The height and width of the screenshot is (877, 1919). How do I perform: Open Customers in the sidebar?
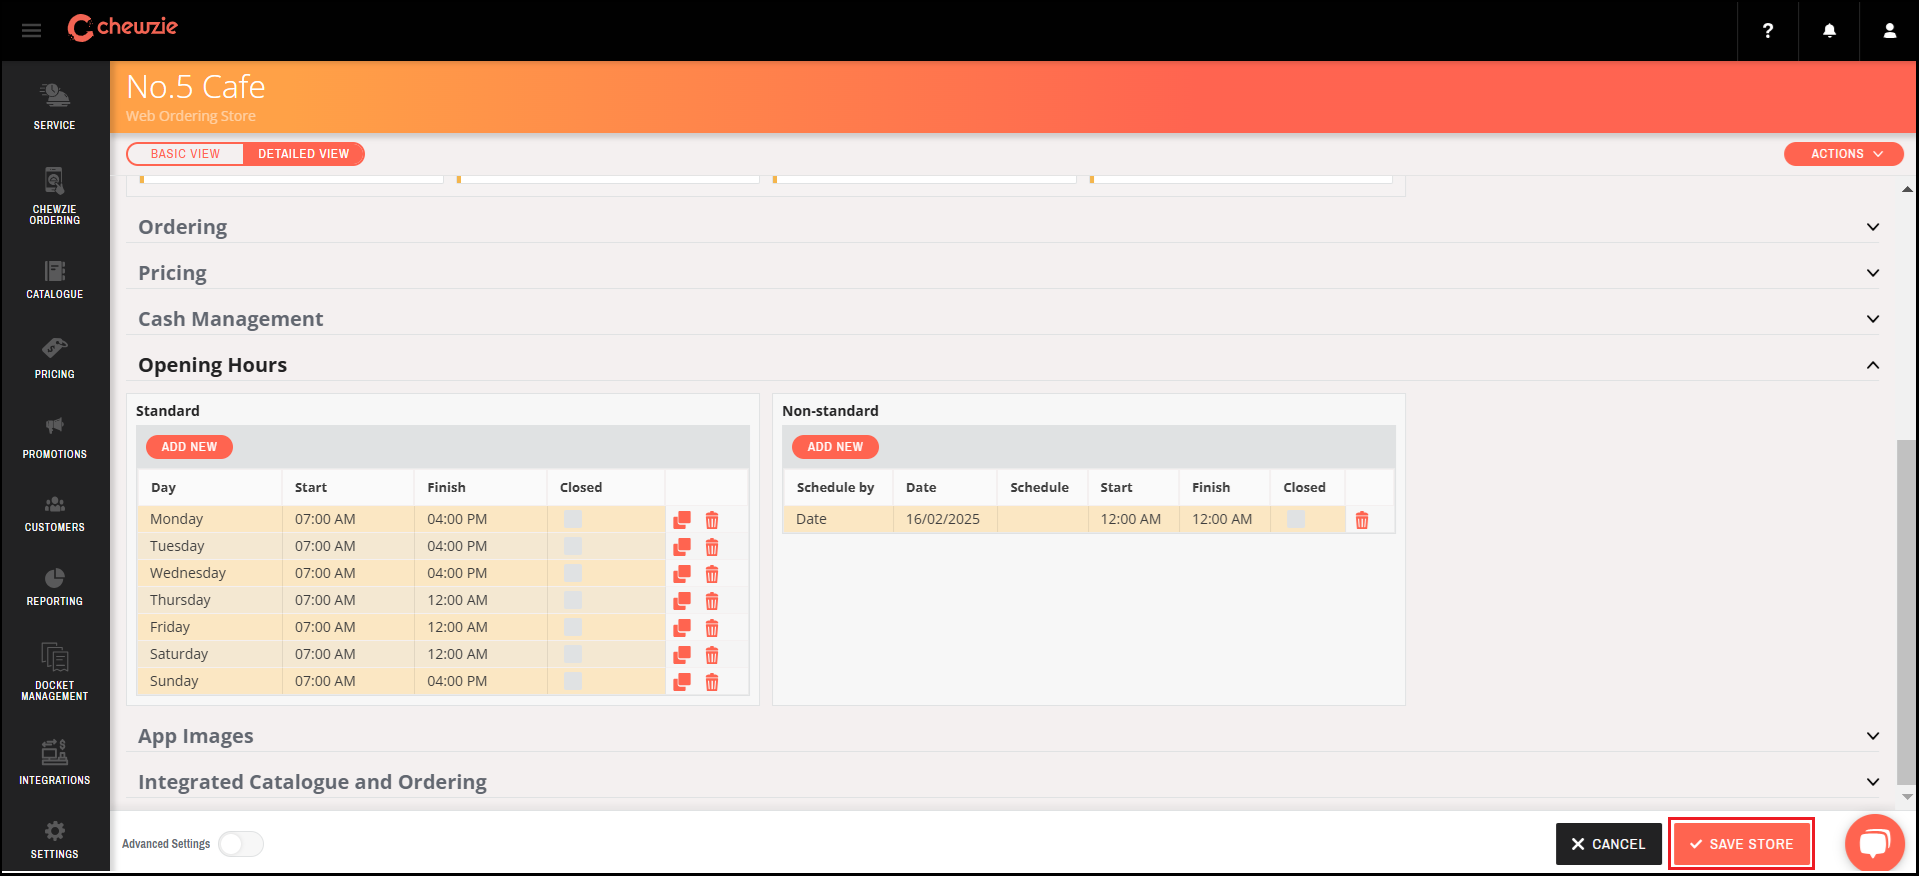click(55, 513)
